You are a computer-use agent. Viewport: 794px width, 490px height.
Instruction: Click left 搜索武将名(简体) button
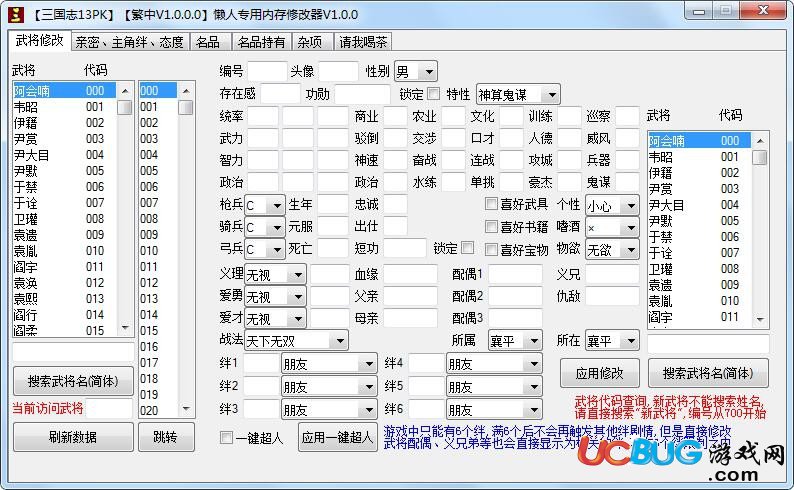point(73,381)
